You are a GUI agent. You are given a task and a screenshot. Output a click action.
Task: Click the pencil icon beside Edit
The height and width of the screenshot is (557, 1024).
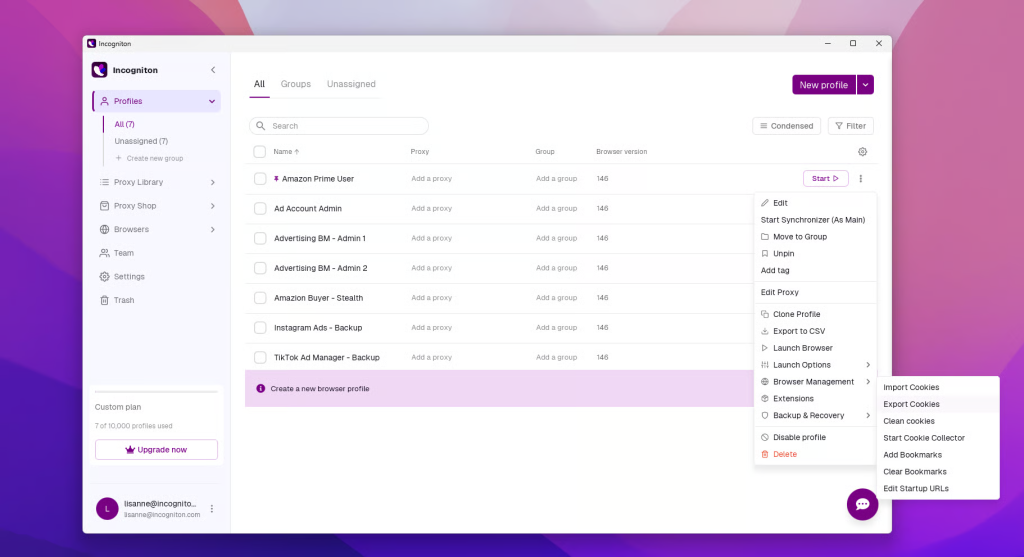(765, 203)
